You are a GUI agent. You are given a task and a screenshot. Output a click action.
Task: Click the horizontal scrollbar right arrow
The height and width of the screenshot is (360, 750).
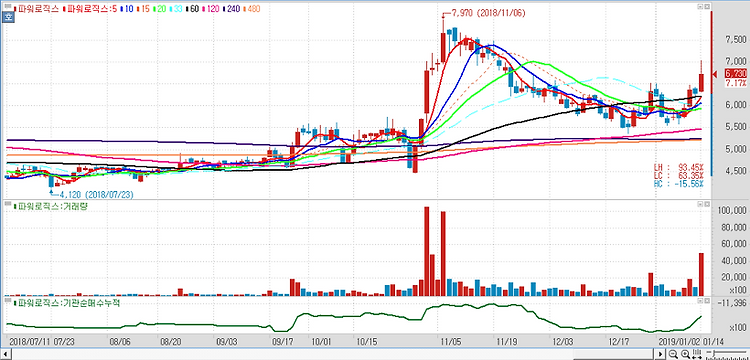[x=660, y=354]
